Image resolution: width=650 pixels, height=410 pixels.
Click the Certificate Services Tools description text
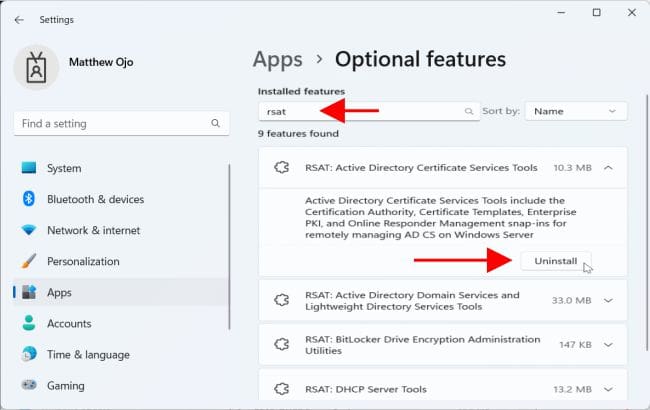(440, 218)
